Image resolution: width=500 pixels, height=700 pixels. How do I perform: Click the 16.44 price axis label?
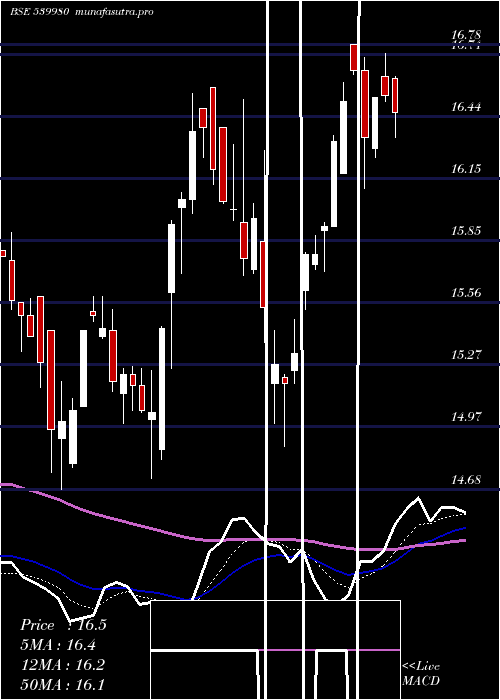466,106
